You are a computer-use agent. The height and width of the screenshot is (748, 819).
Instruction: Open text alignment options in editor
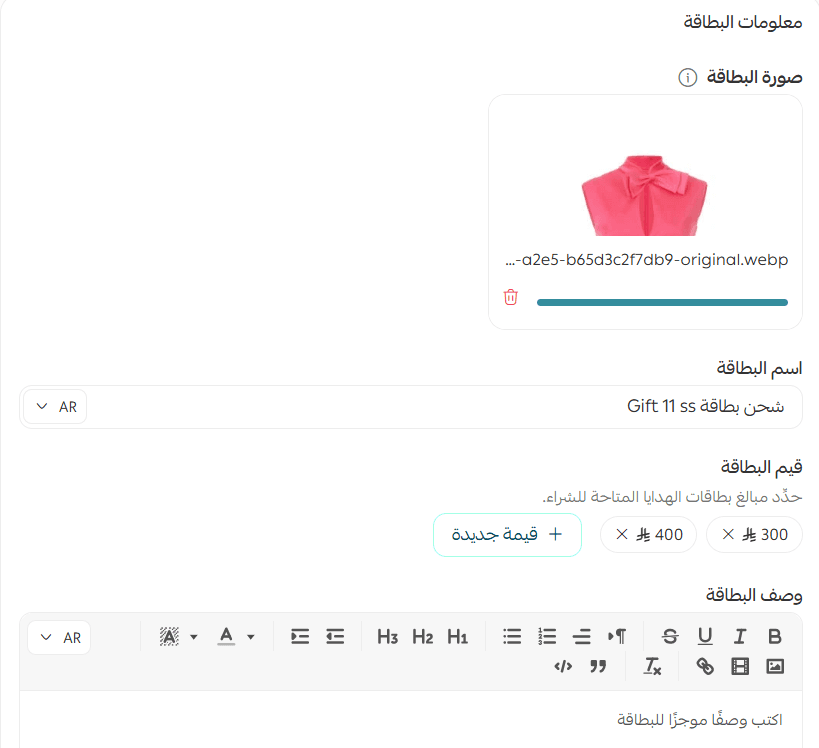click(582, 636)
